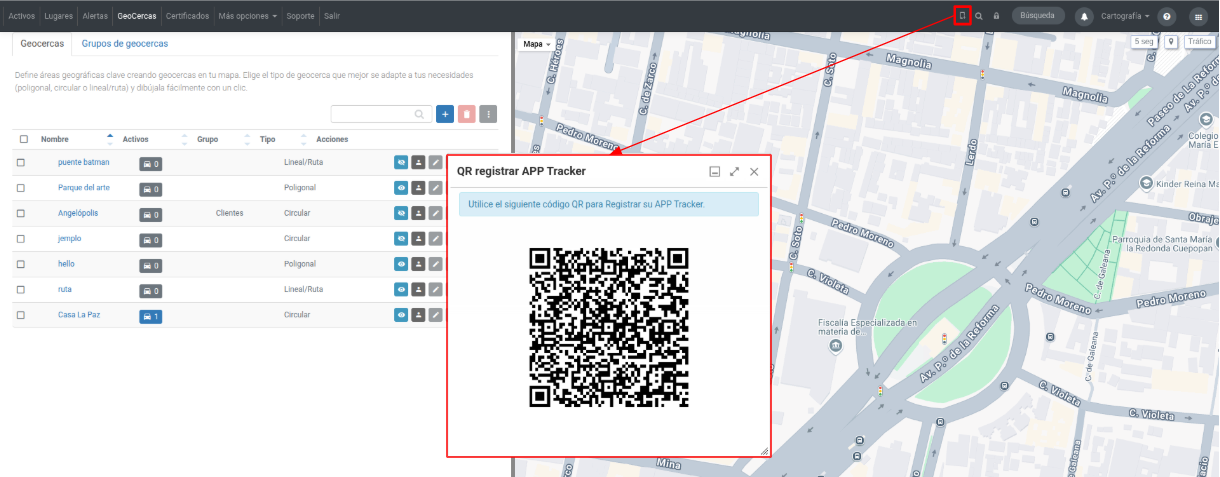1220x477 pixels.
Task: Open the Cartografía dropdown
Action: 1125,16
